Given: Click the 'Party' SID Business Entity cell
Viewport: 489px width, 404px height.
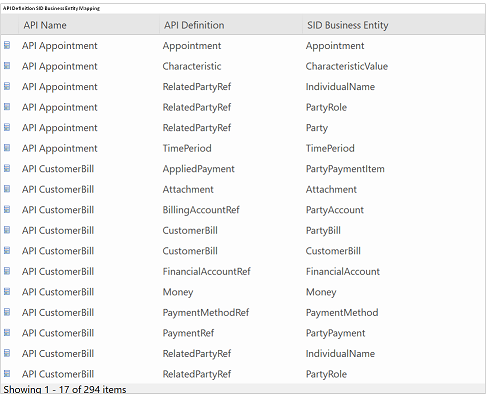Looking at the screenshot, I should 317,128.
